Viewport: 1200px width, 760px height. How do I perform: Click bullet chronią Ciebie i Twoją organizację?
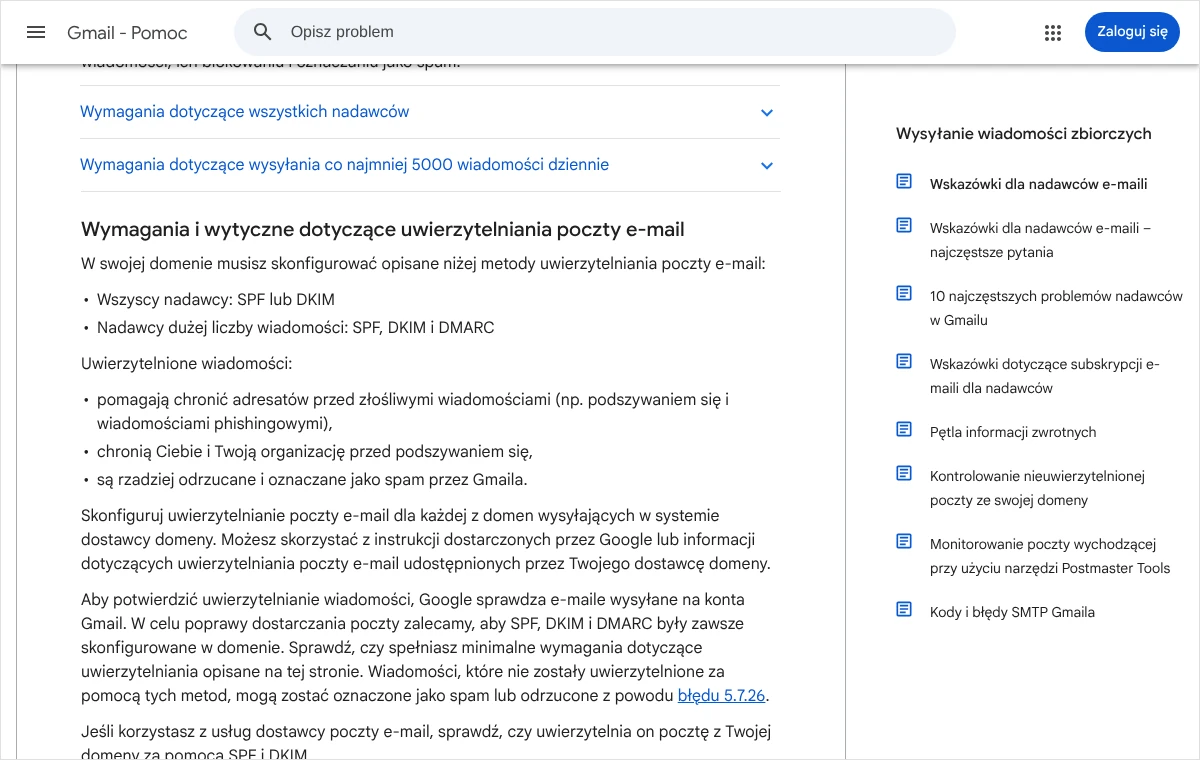point(315,452)
